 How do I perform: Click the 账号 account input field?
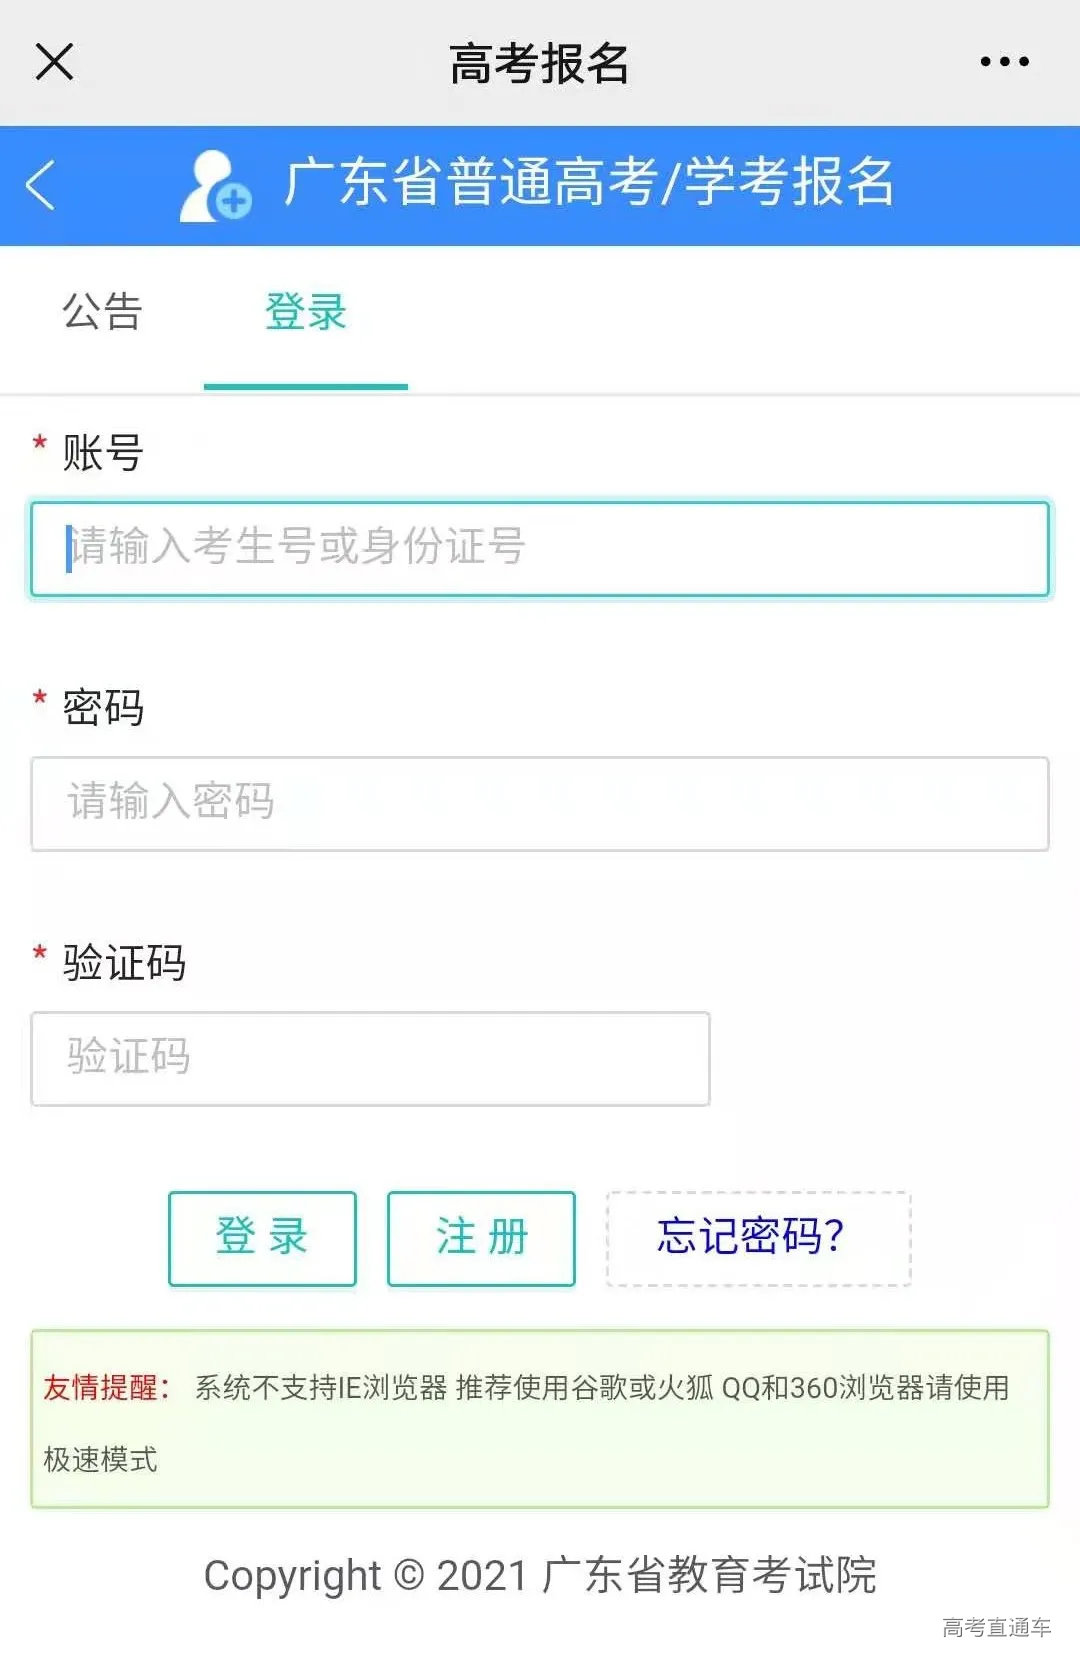(x=540, y=548)
